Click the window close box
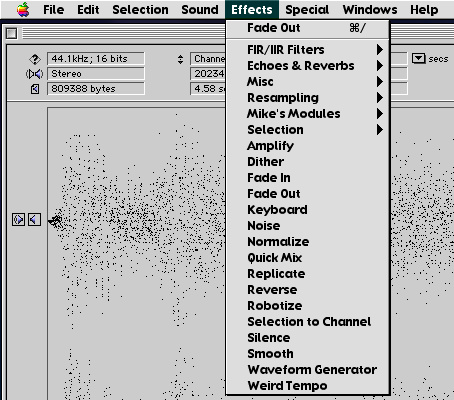Image resolution: width=454 pixels, height=400 pixels. 12,33
